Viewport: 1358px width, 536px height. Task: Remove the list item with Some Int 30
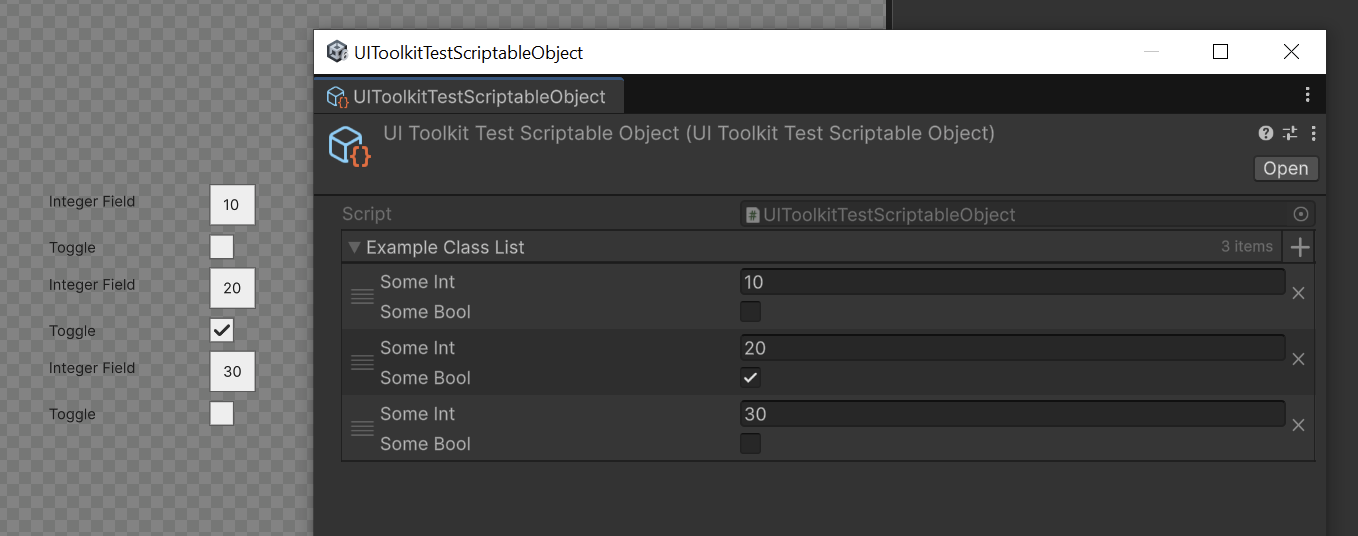pyautogui.click(x=1298, y=425)
